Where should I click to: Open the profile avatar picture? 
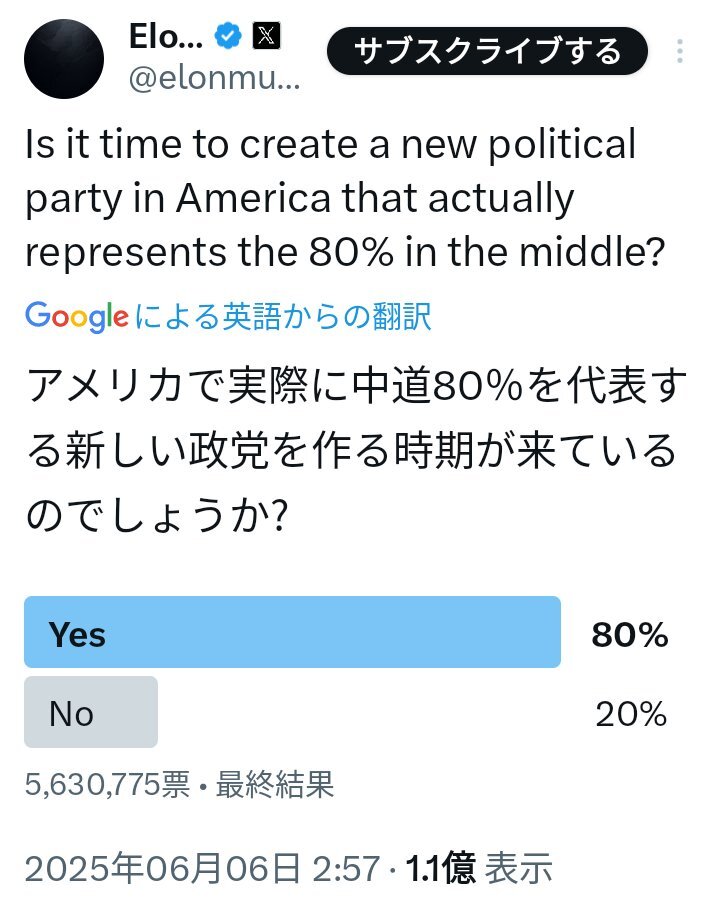[x=64, y=59]
